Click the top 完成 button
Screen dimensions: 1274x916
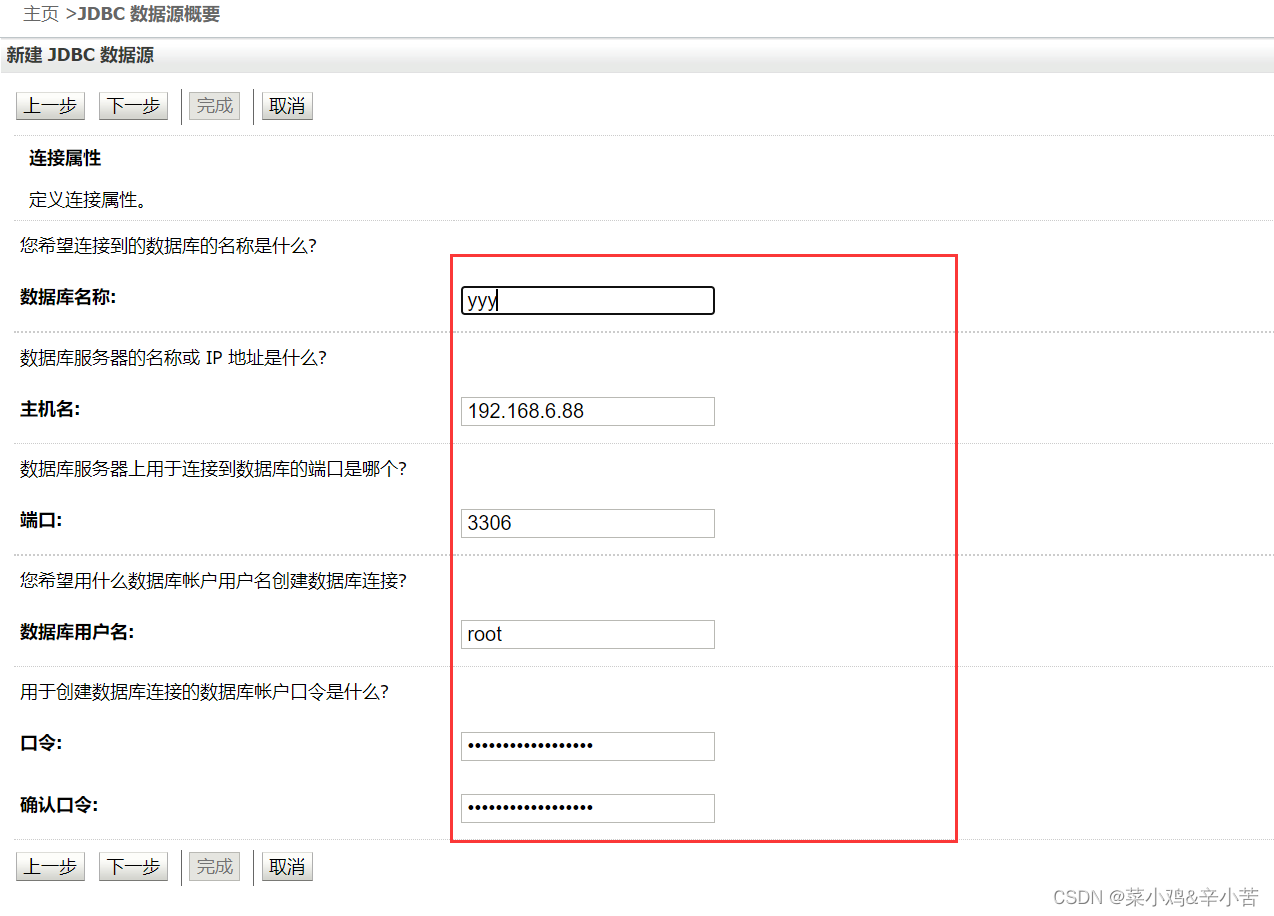click(214, 106)
